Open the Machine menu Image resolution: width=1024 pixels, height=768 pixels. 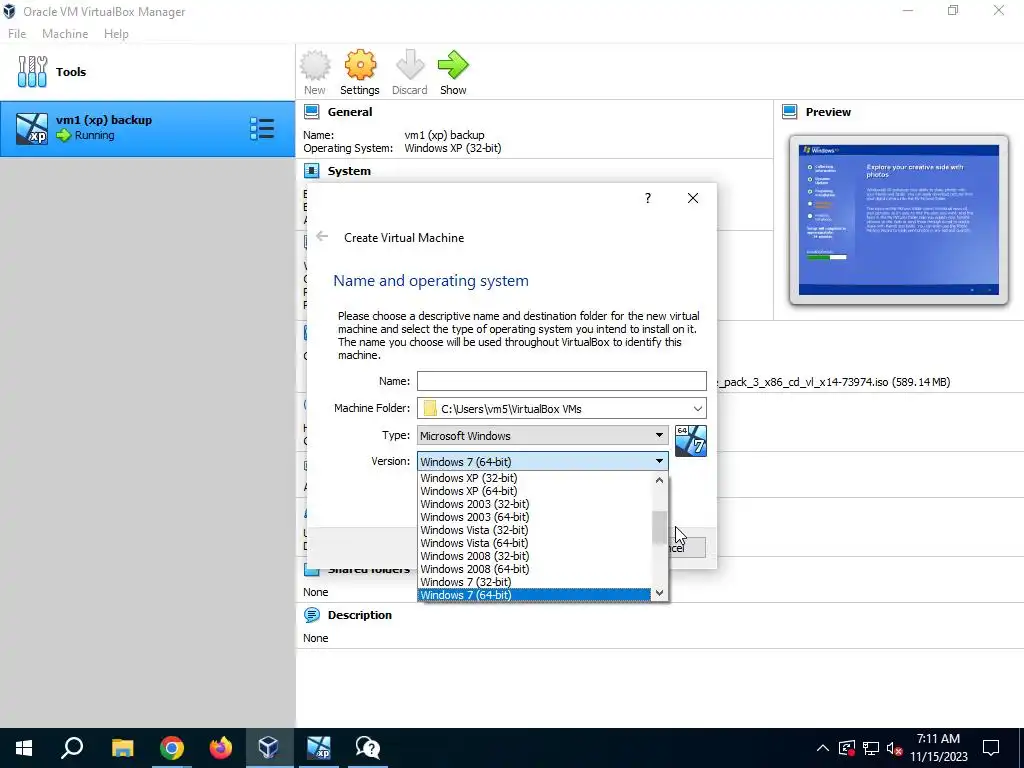(x=65, y=34)
